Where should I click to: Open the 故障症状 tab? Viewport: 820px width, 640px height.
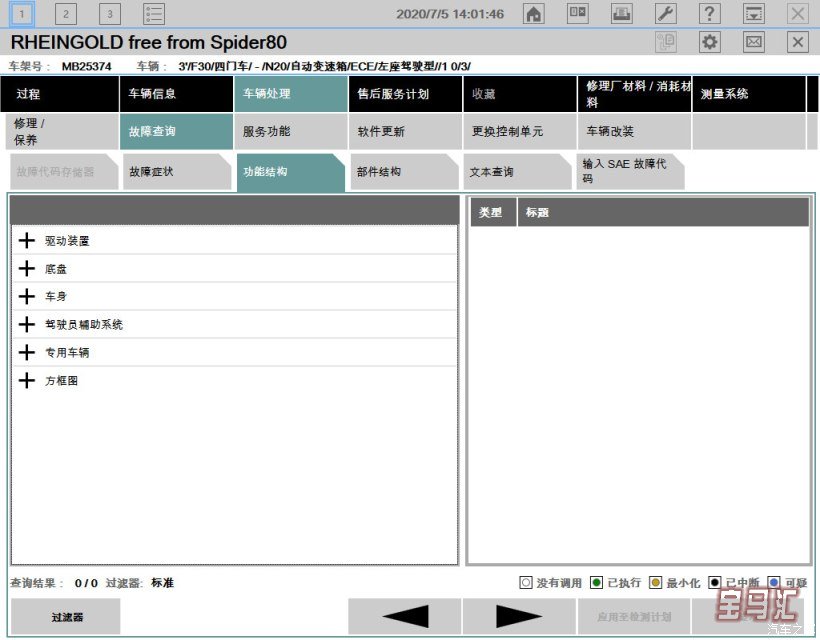click(x=177, y=172)
